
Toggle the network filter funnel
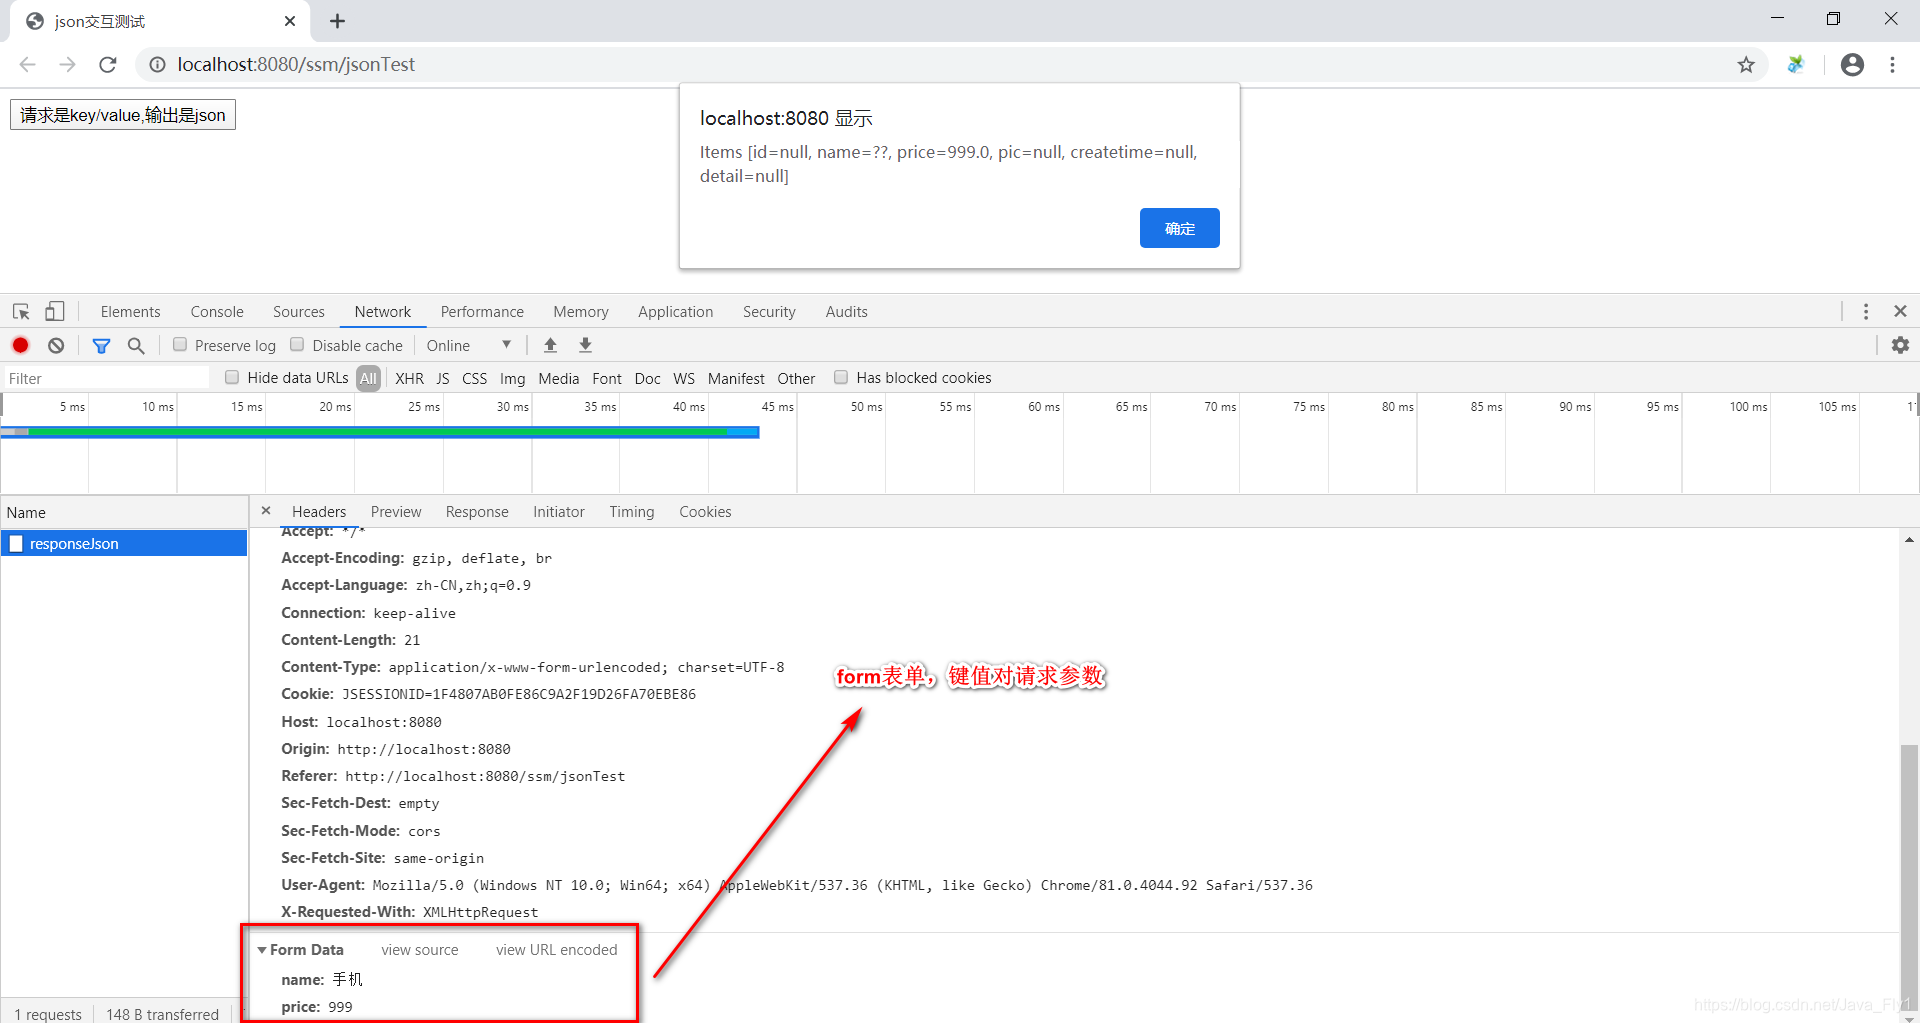click(x=101, y=346)
